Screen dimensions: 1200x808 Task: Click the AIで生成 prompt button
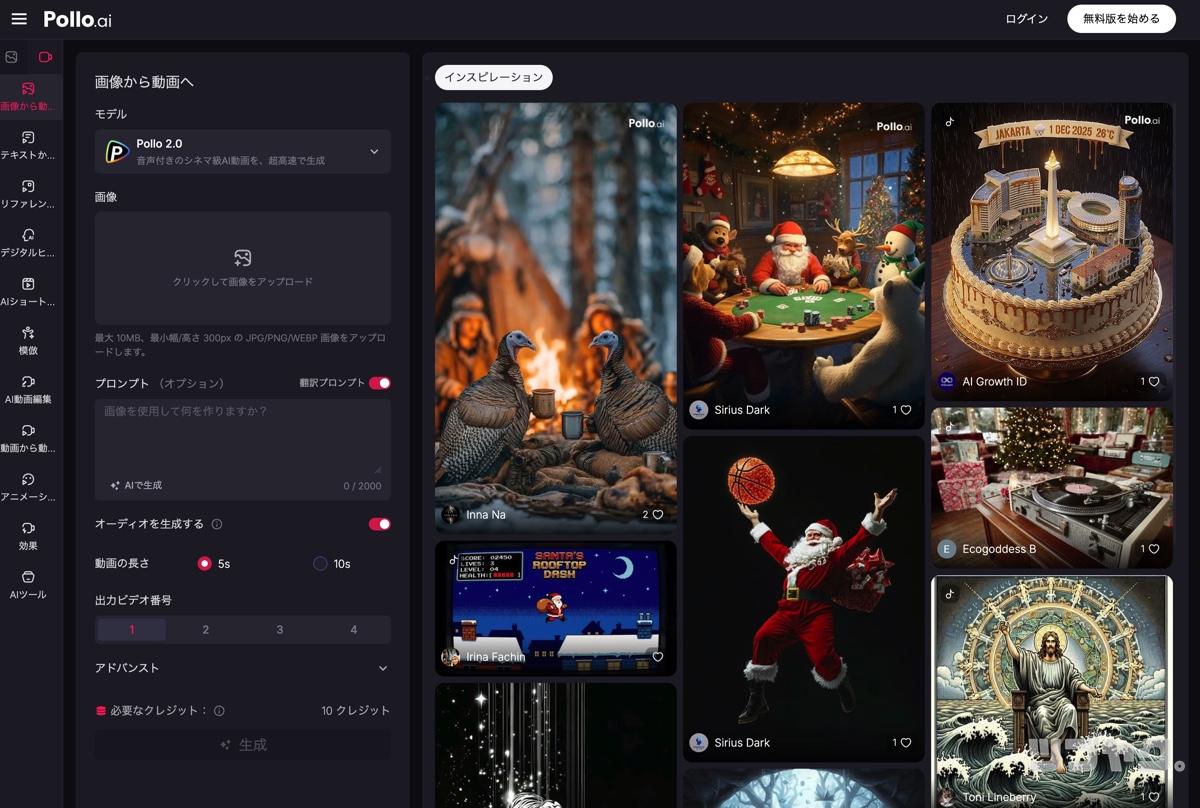(136, 485)
